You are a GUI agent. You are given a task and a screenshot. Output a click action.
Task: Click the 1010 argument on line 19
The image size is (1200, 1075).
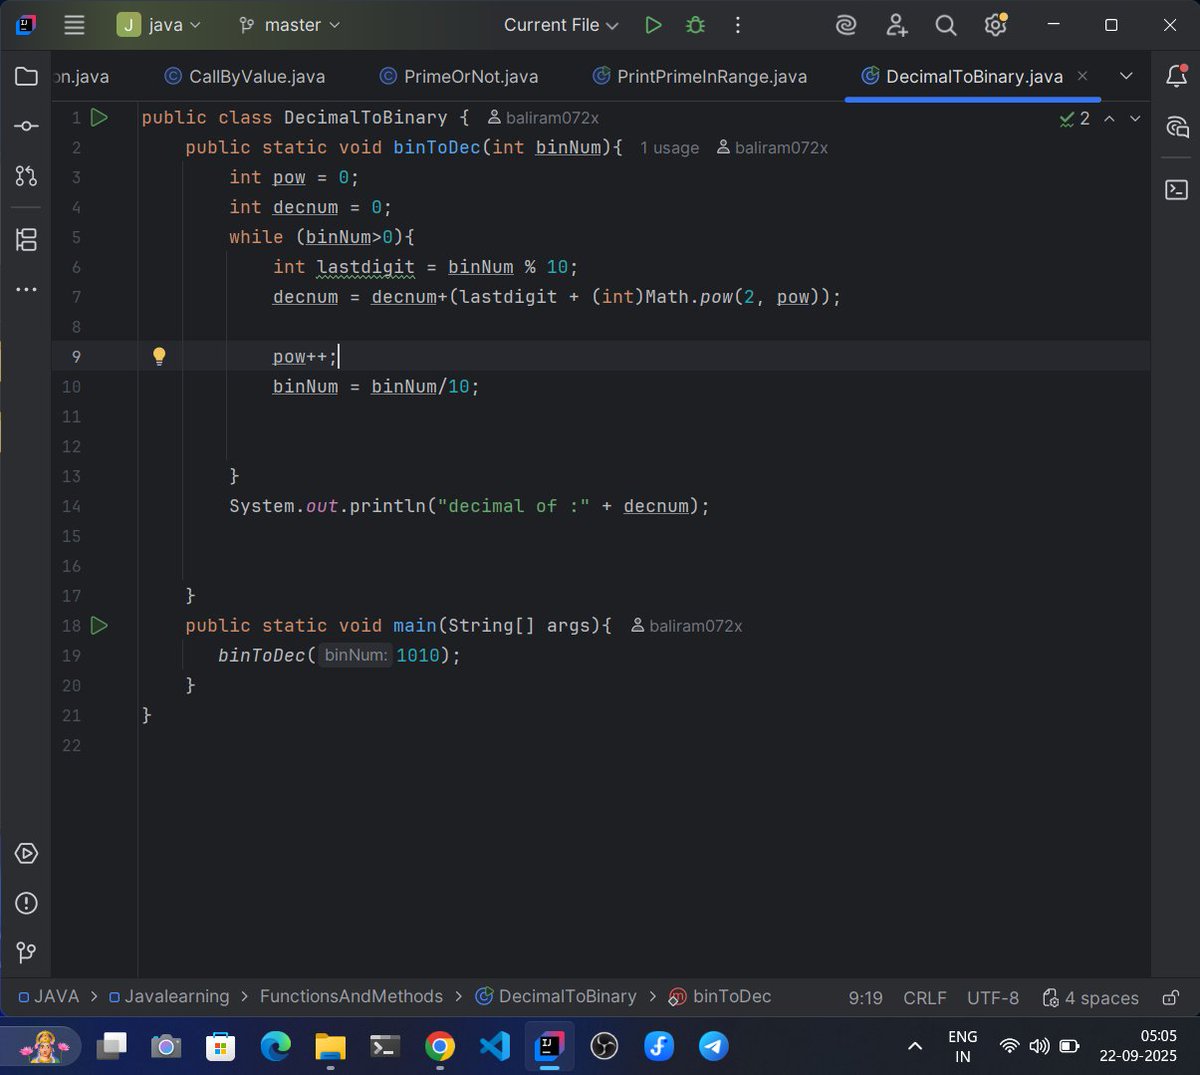click(x=418, y=656)
